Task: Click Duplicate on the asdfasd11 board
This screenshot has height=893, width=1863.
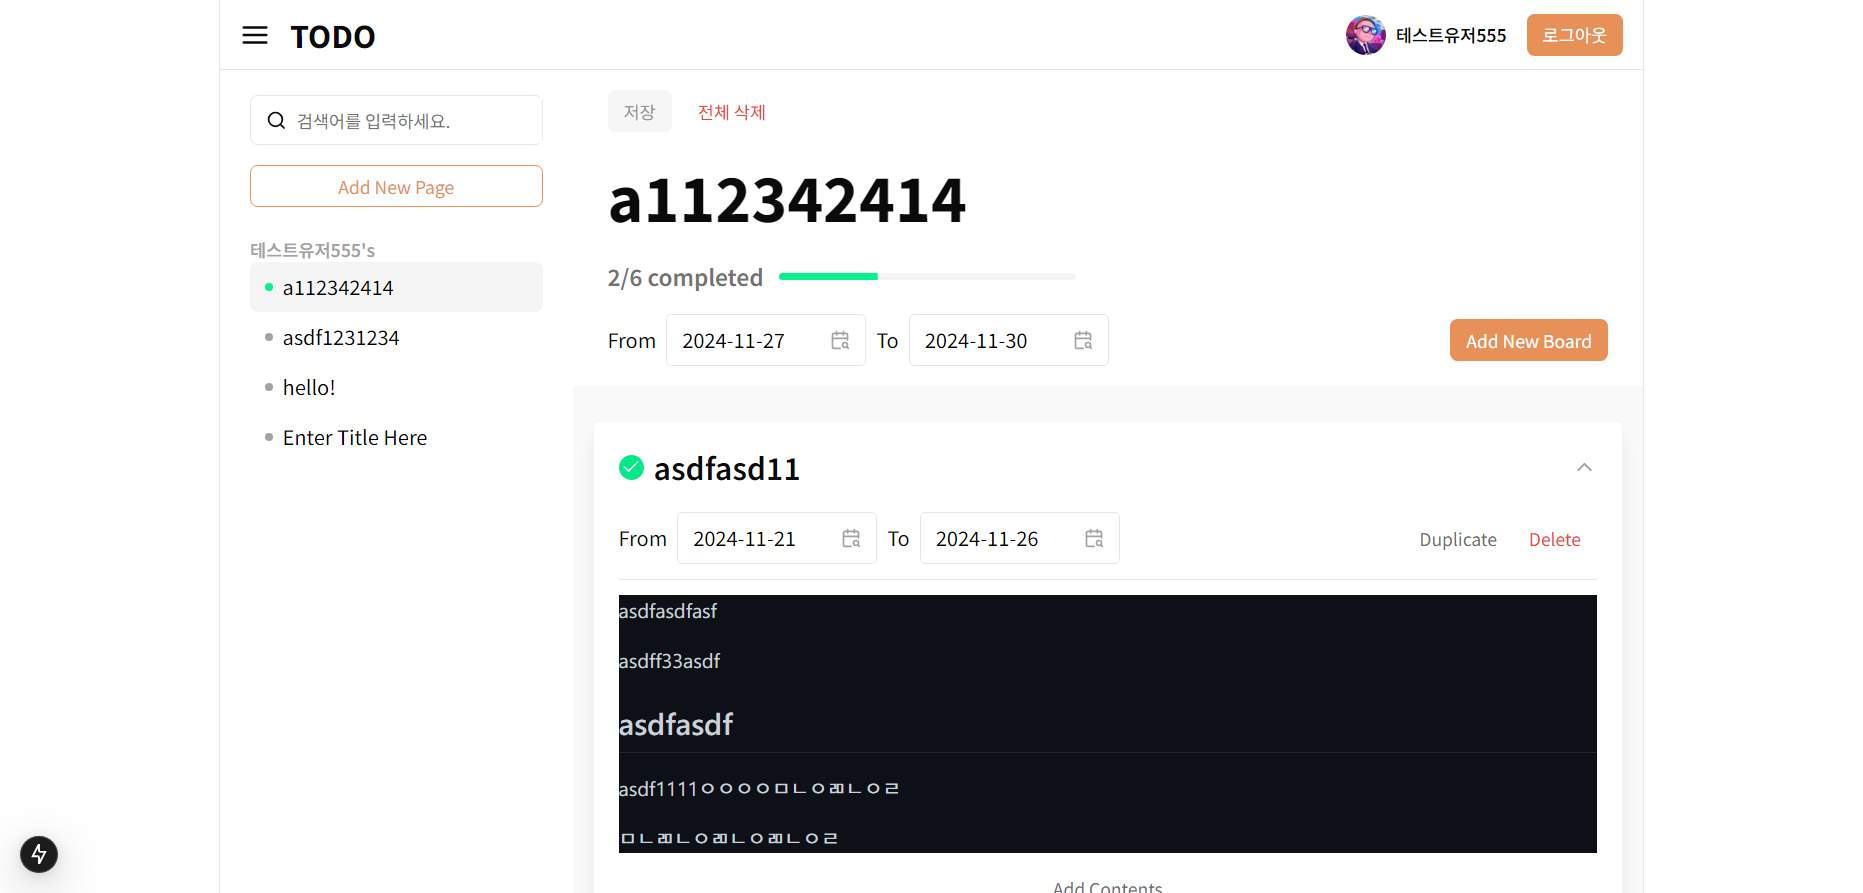Action: 1458,540
